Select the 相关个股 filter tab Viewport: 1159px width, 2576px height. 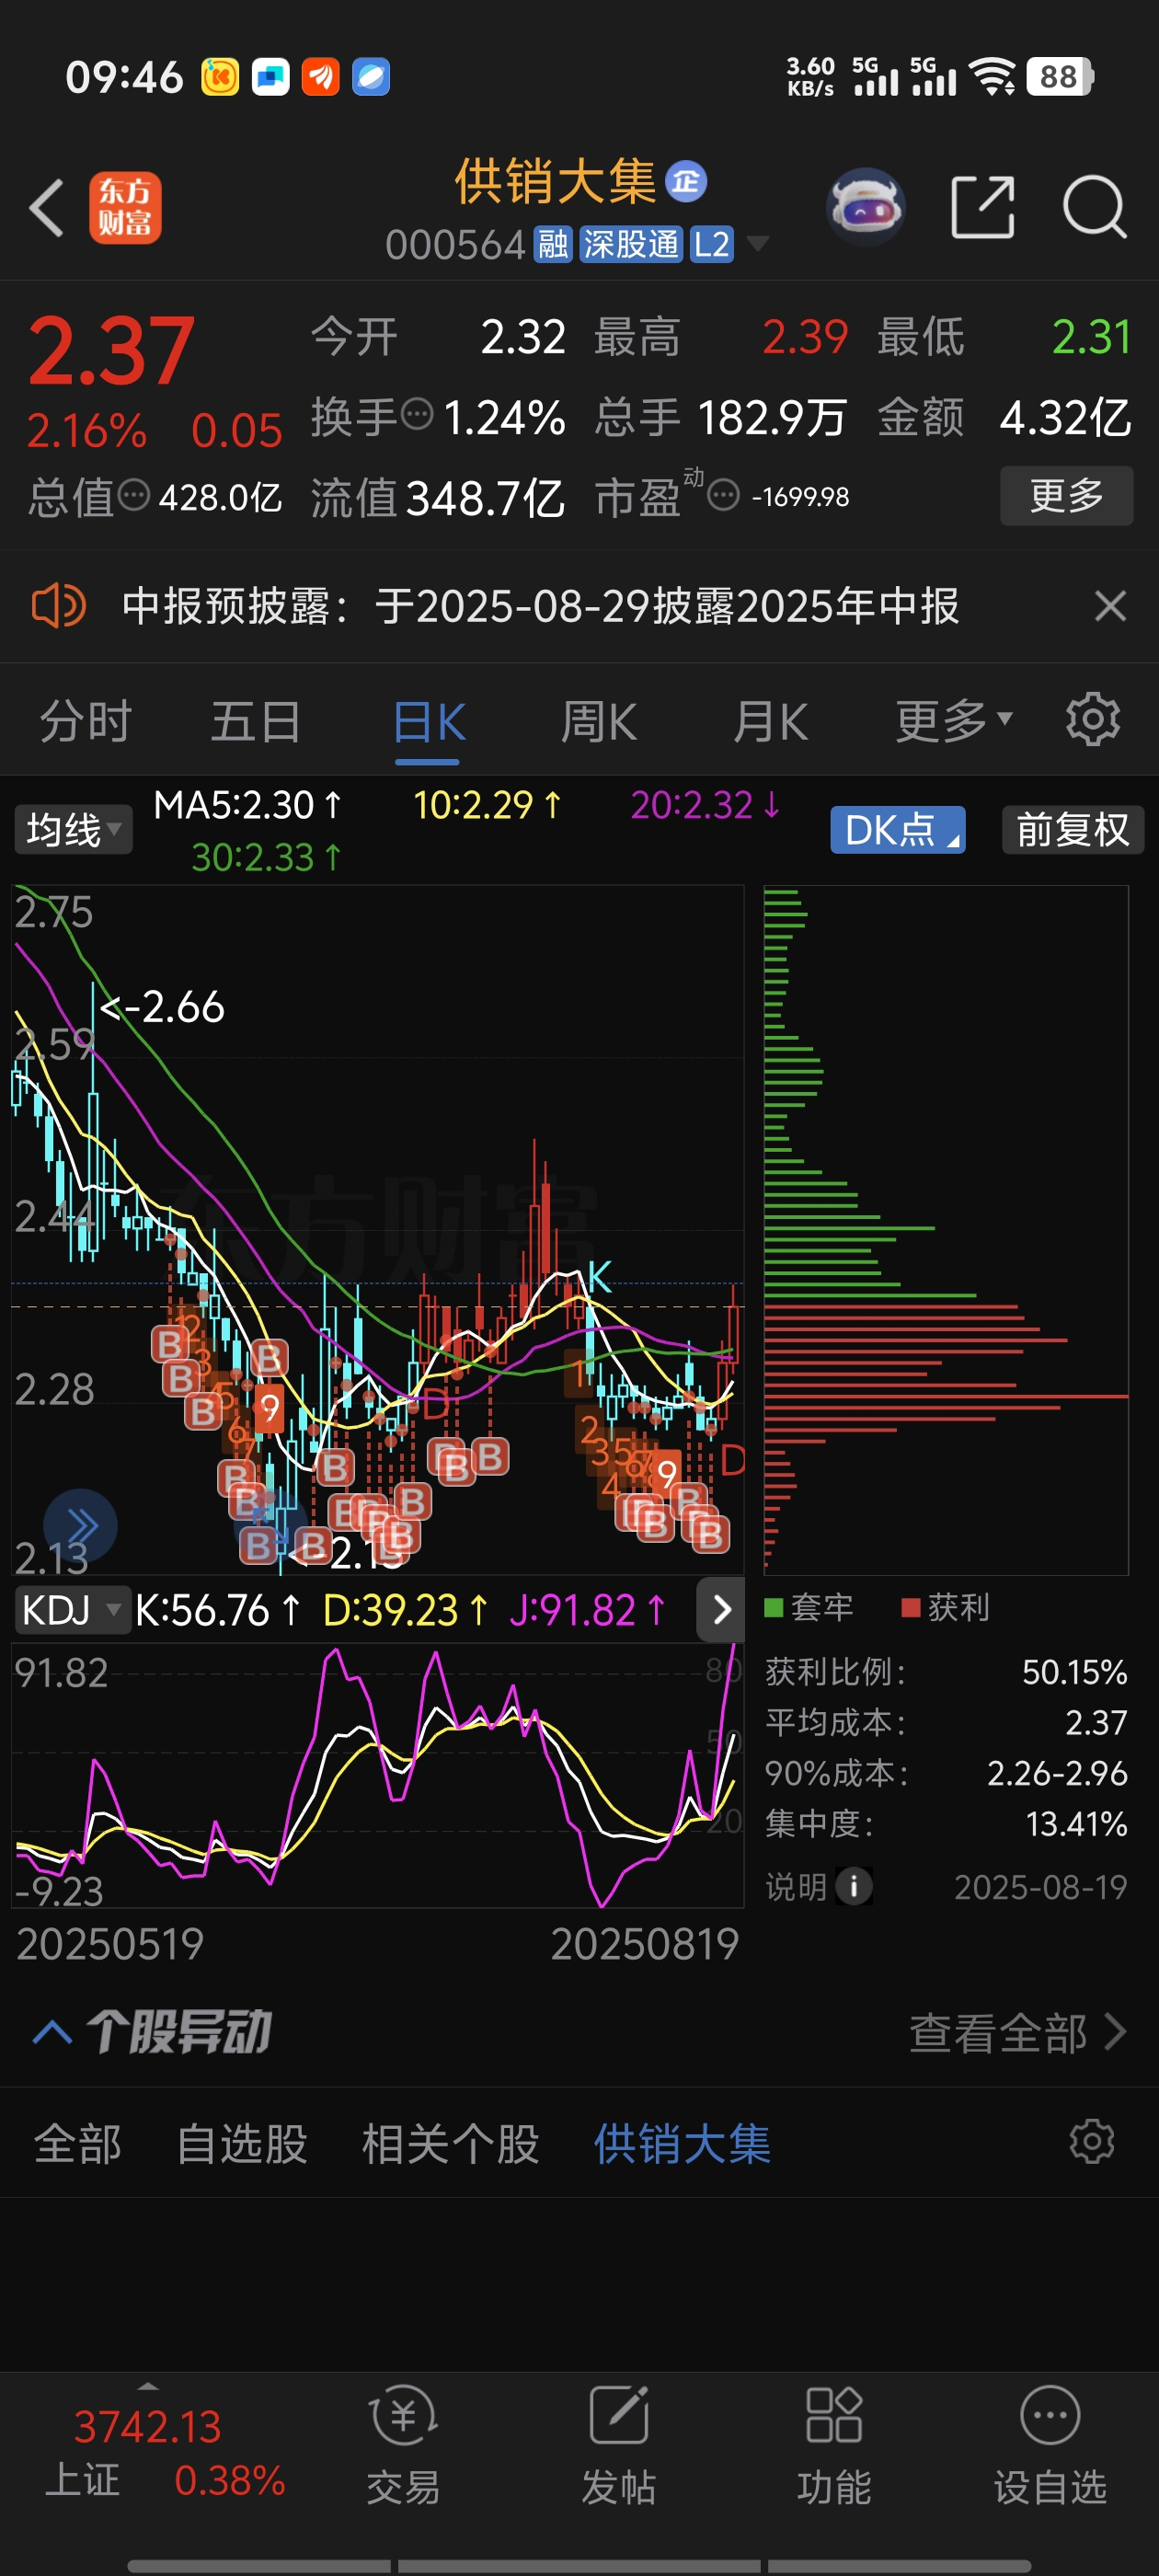point(450,2143)
